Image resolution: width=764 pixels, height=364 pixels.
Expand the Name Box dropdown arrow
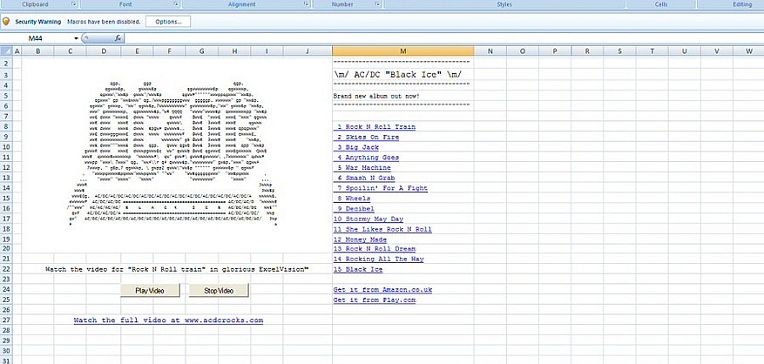[x=76, y=38]
